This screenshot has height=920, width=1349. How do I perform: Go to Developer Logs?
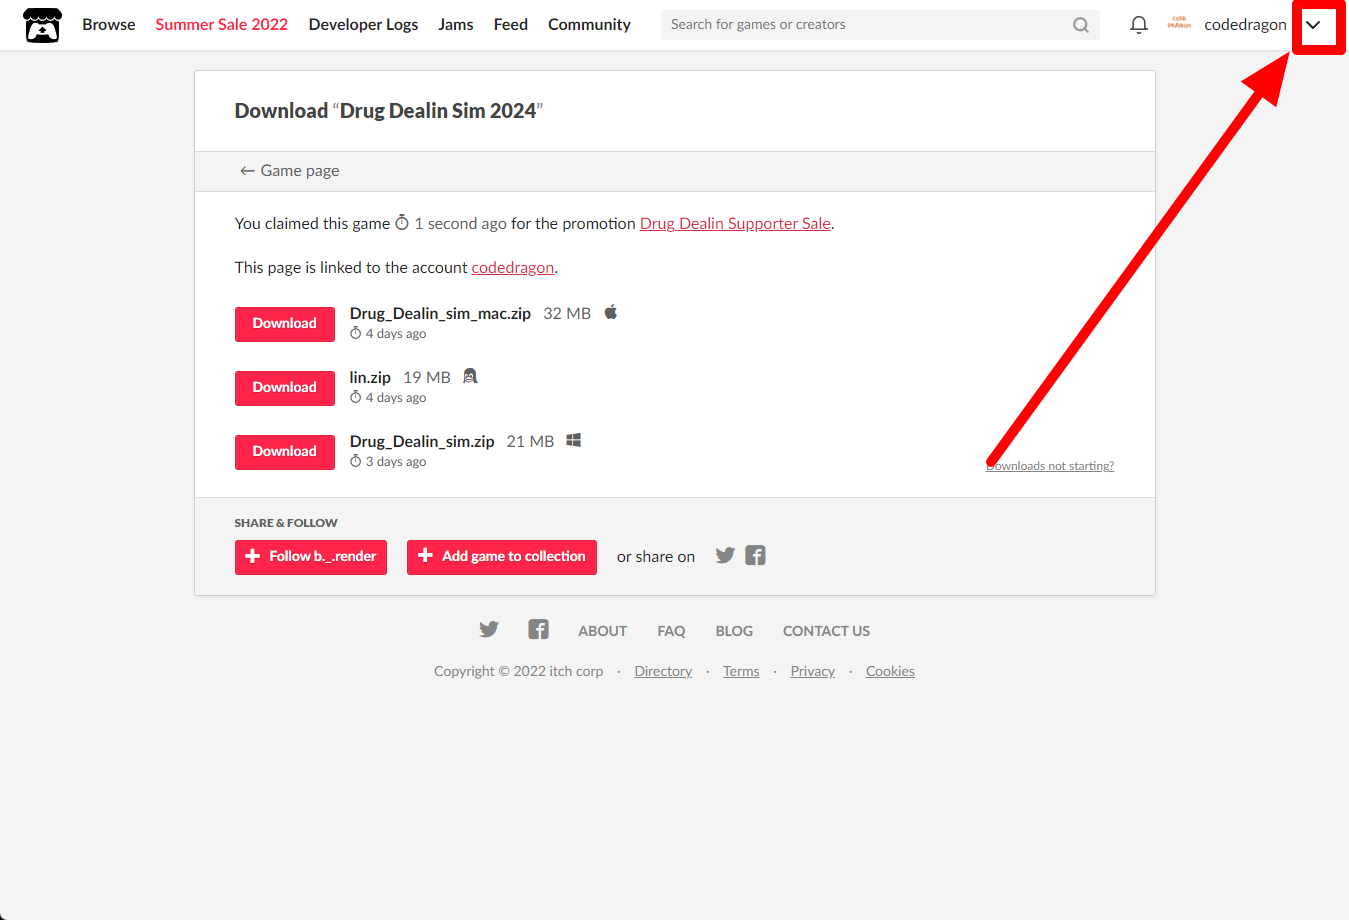click(x=363, y=25)
